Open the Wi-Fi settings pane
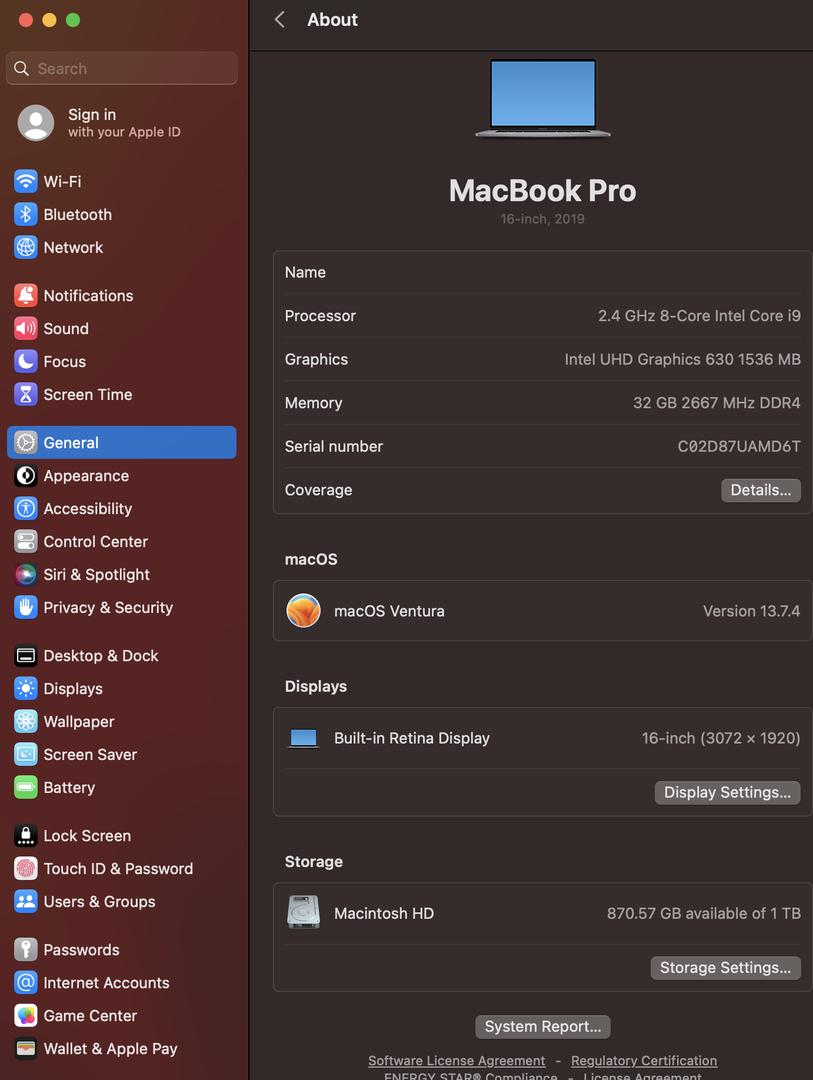813x1080 pixels. point(122,181)
